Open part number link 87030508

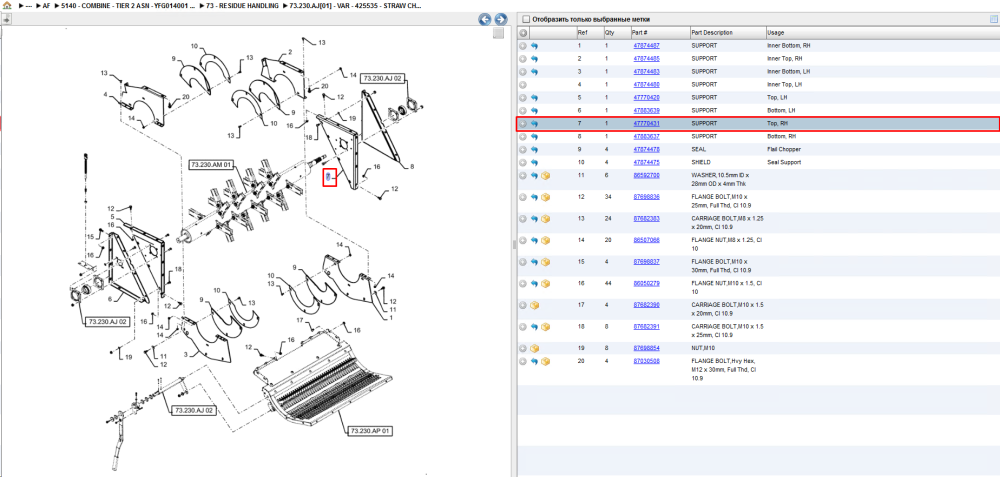646,361
